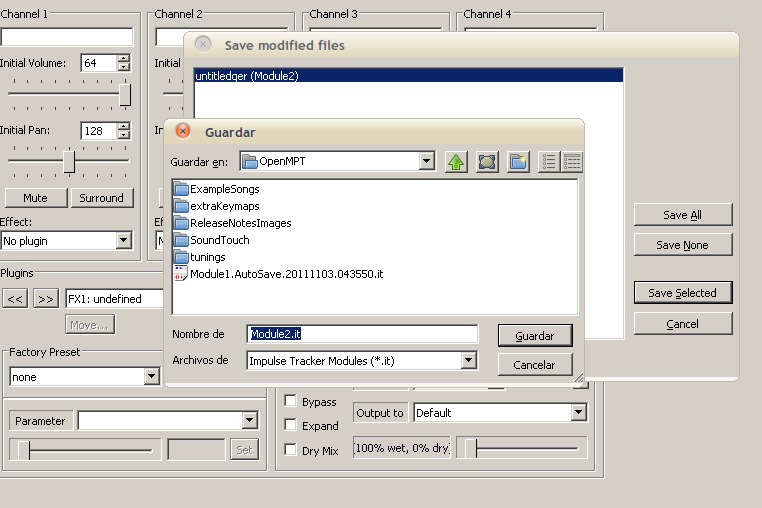Screen dimensions: 762x508
Task: Go to previous plugin with << button
Action: point(15,299)
